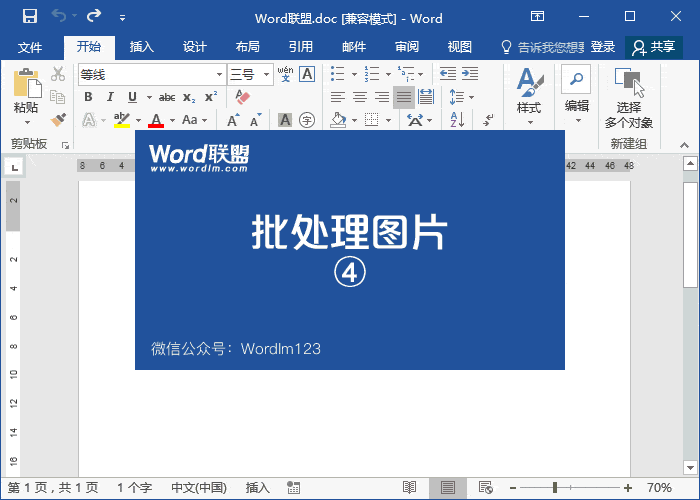Screen dimensions: 700x500
Task: Click the enclosed character 字 icon
Action: coord(307,120)
